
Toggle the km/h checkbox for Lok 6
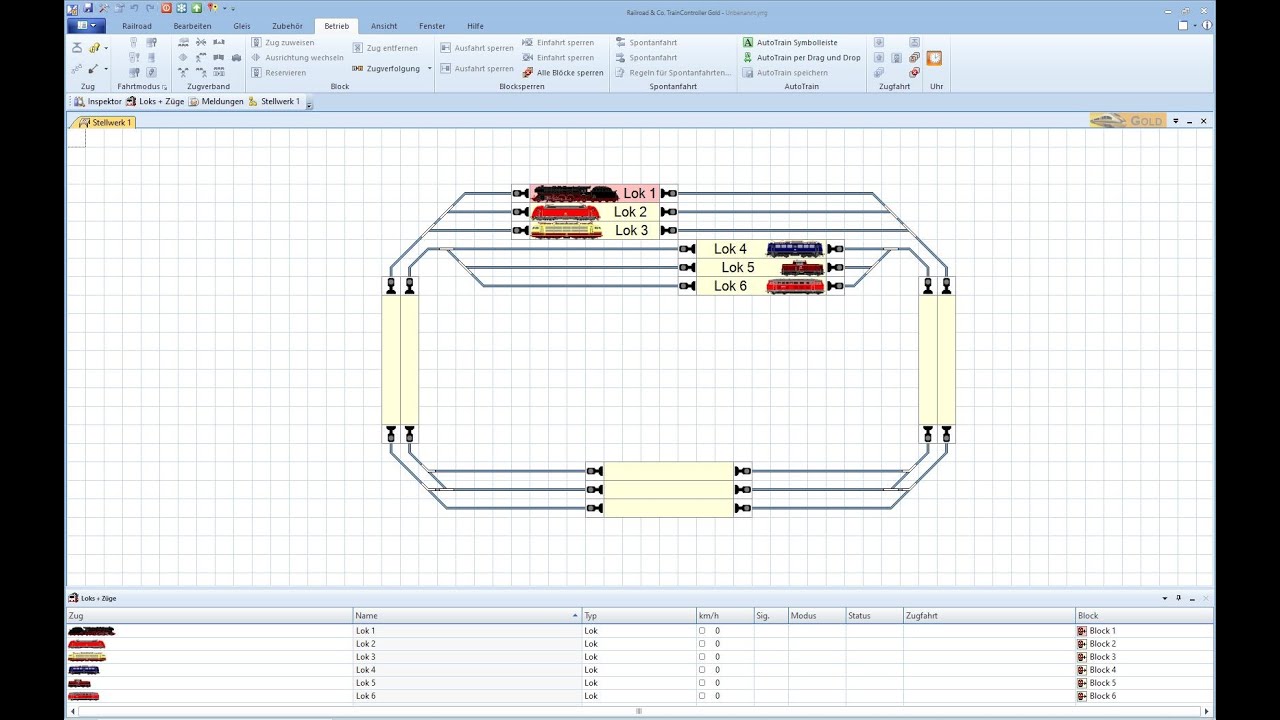pos(702,696)
